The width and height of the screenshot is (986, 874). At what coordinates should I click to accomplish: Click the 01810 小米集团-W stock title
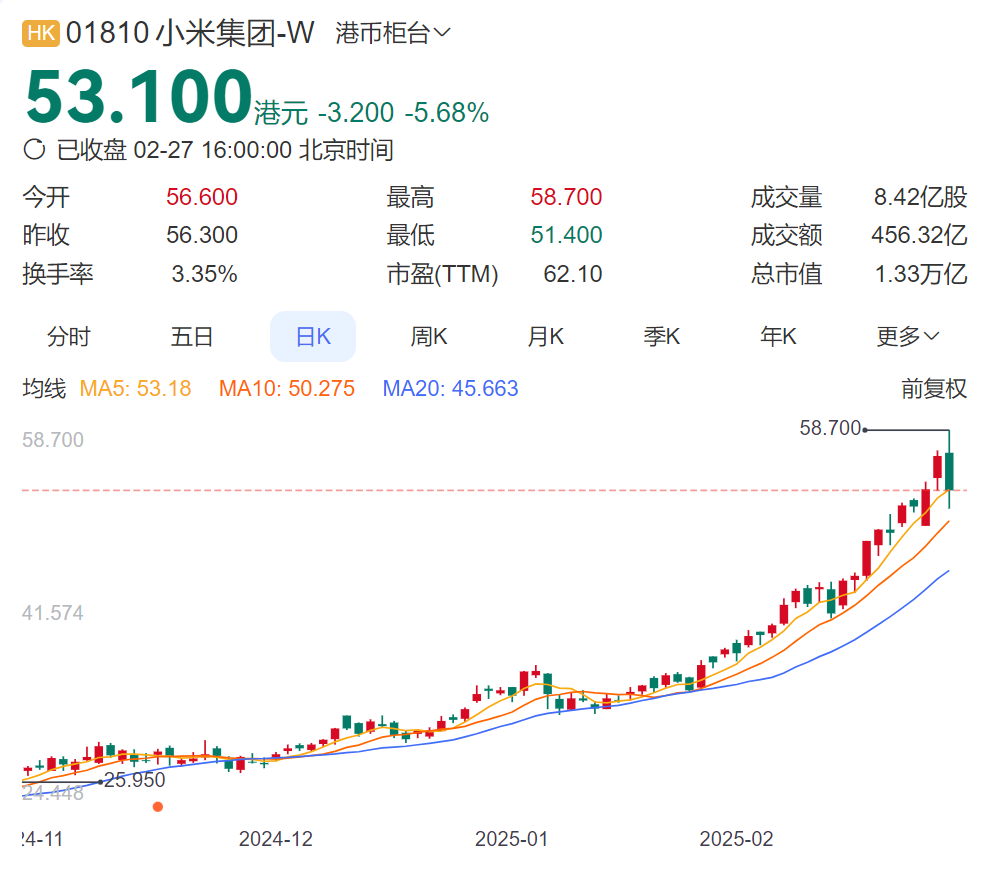coord(190,33)
